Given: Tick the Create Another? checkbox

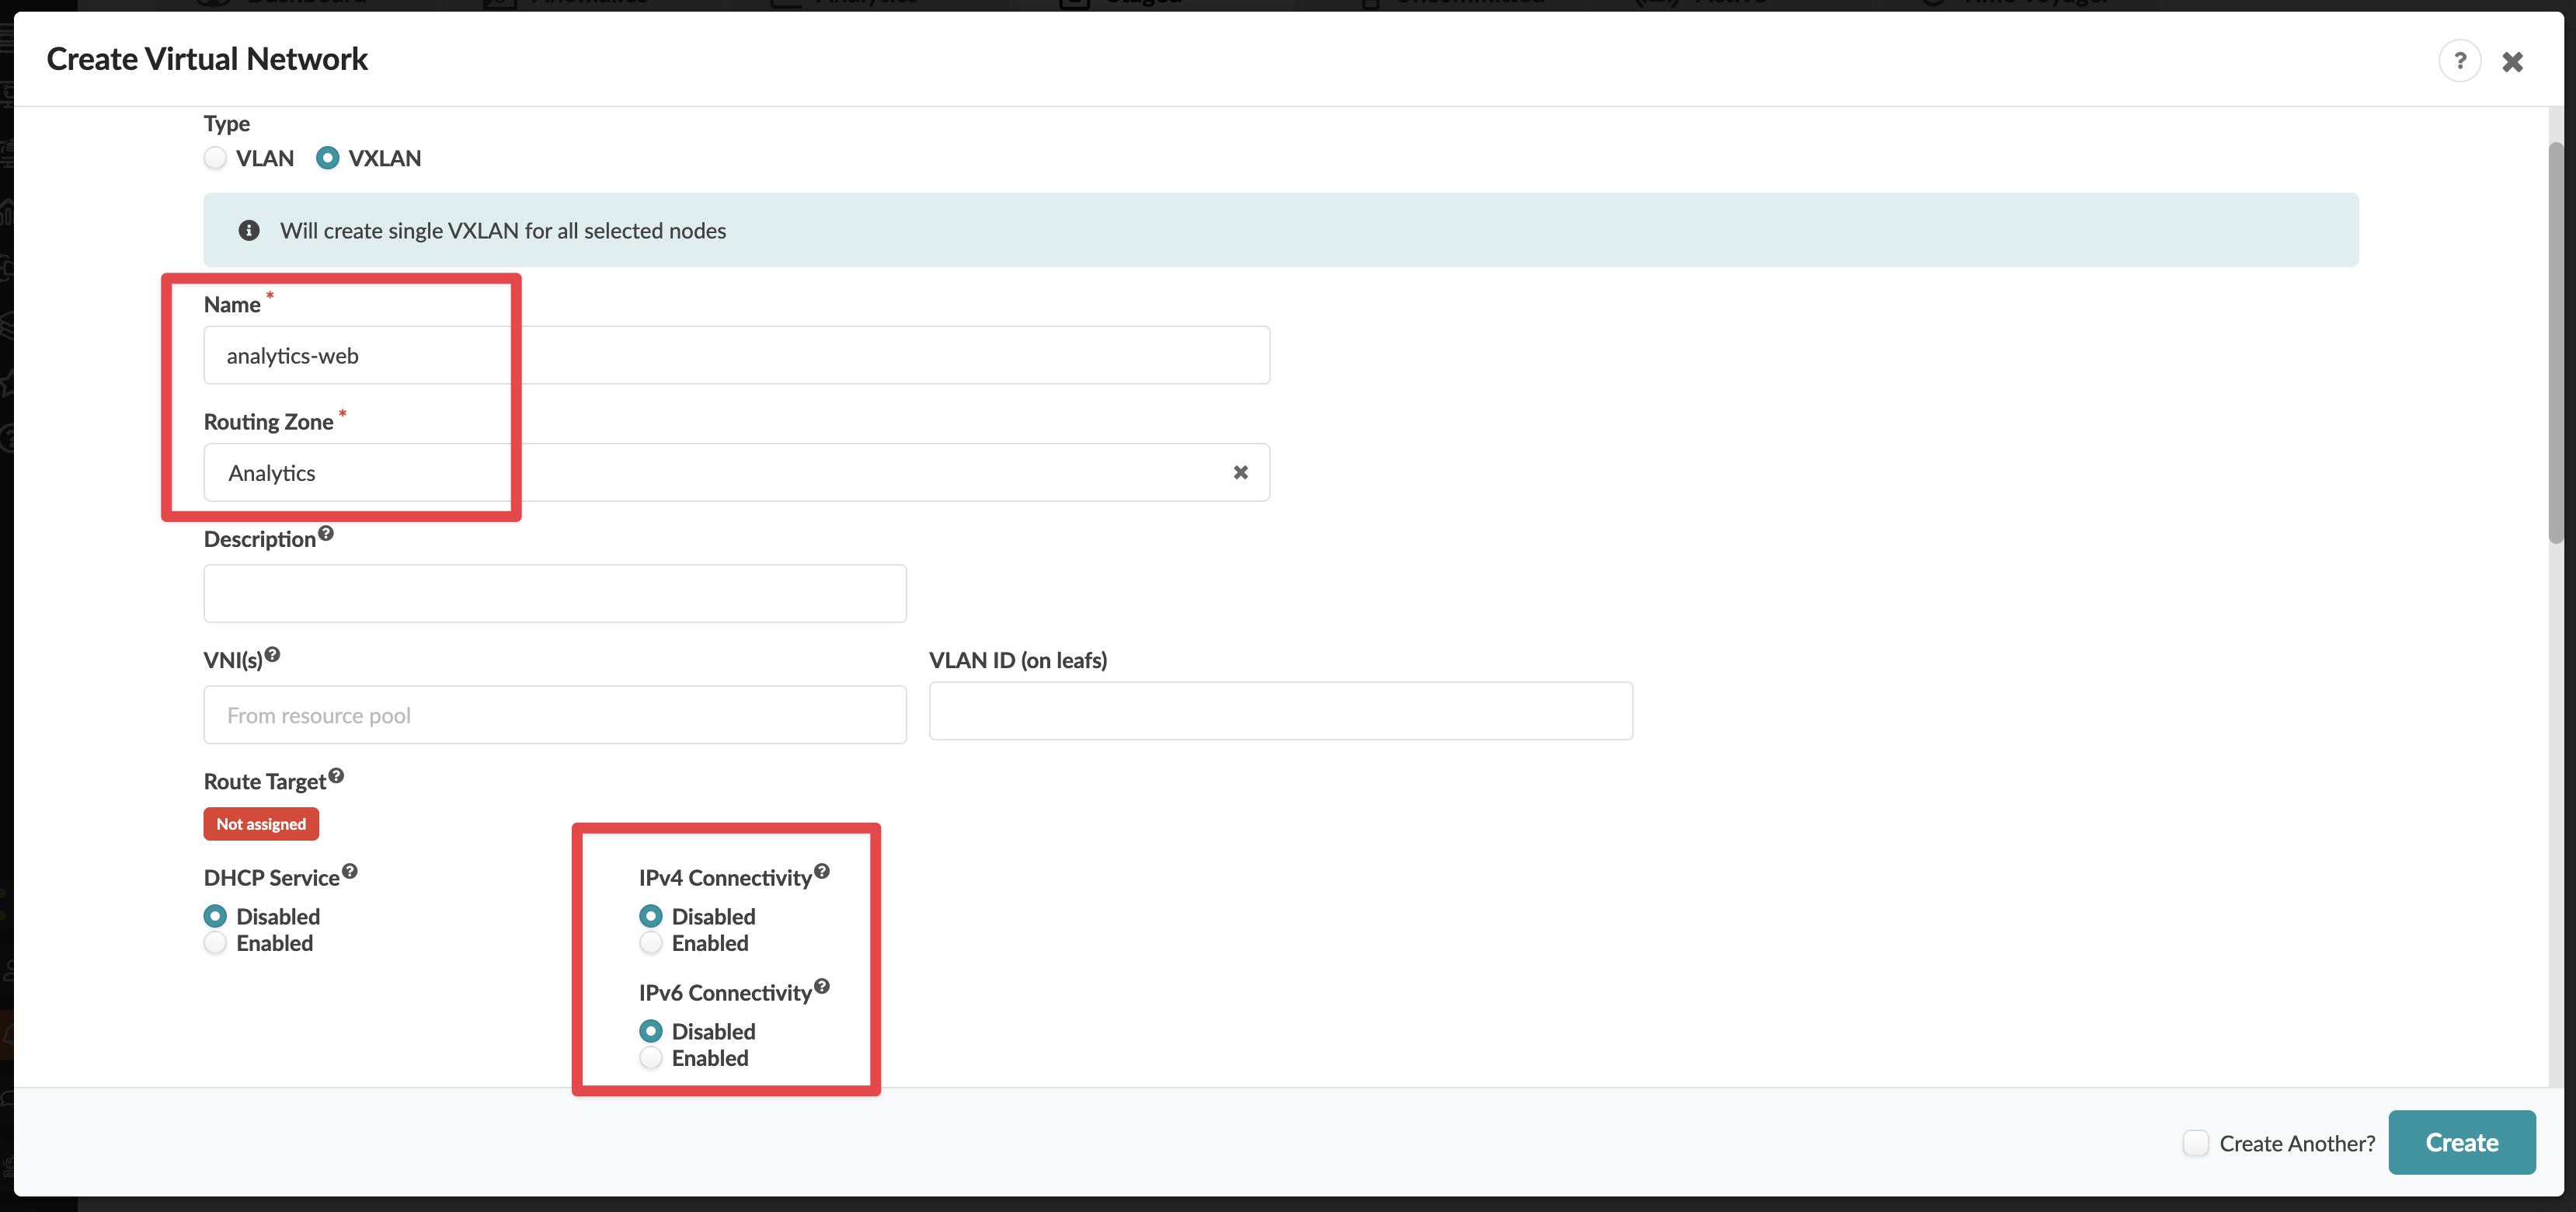Looking at the screenshot, I should 2195,1143.
